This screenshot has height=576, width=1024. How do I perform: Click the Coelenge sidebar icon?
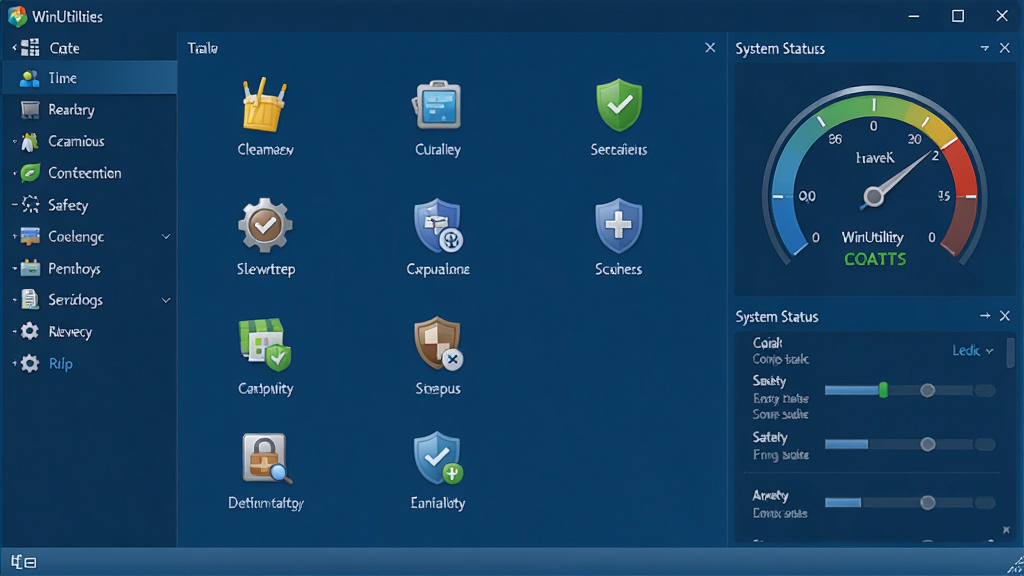coord(30,236)
